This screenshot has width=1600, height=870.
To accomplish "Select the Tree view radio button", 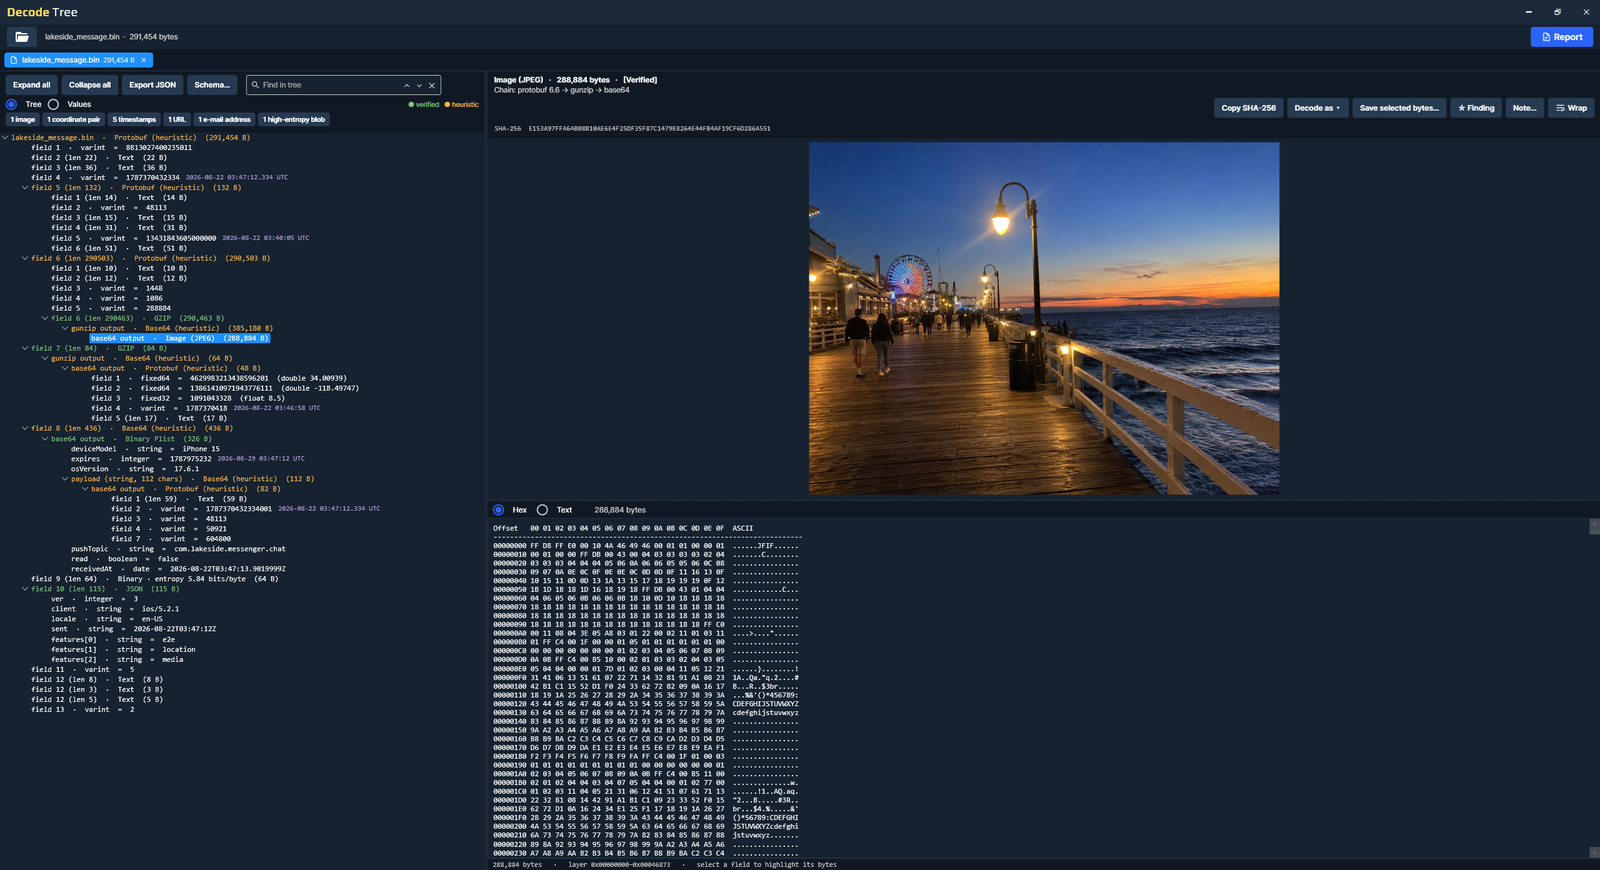I will (x=11, y=104).
